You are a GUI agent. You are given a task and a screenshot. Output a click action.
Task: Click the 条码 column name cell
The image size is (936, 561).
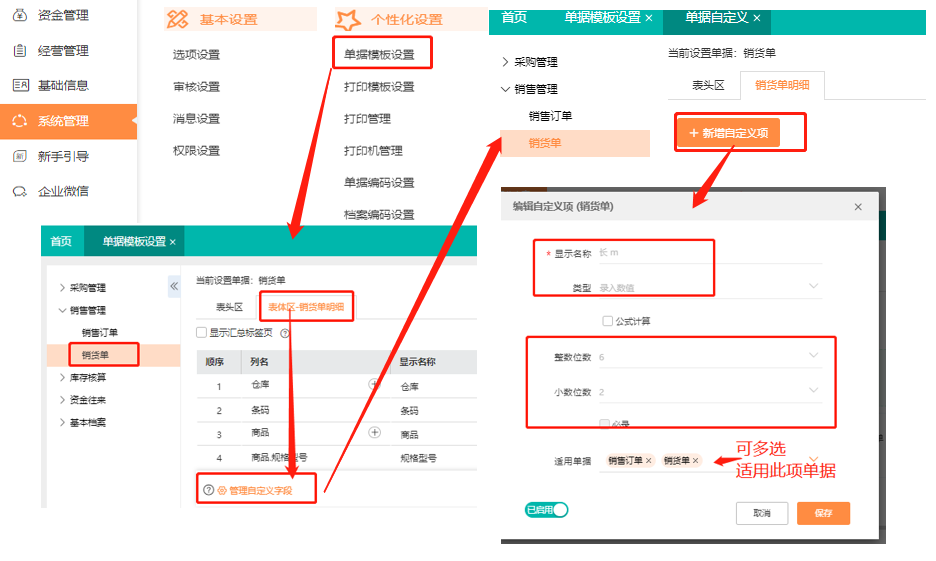[x=260, y=410]
